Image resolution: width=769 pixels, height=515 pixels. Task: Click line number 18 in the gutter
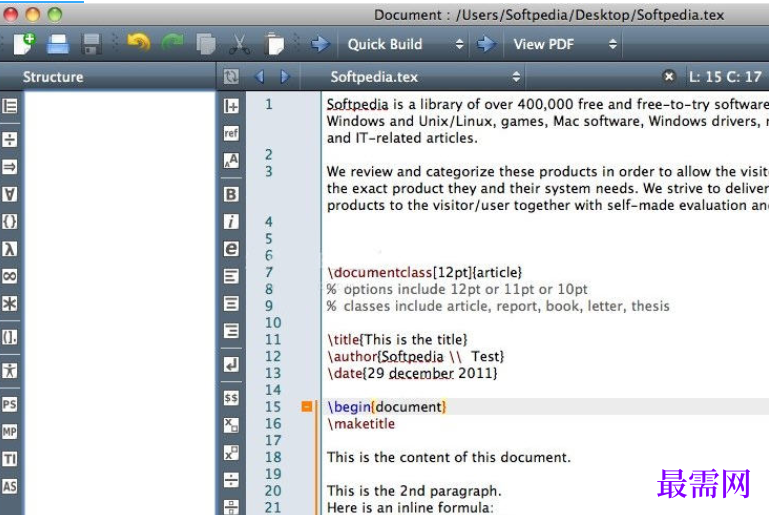pos(273,457)
